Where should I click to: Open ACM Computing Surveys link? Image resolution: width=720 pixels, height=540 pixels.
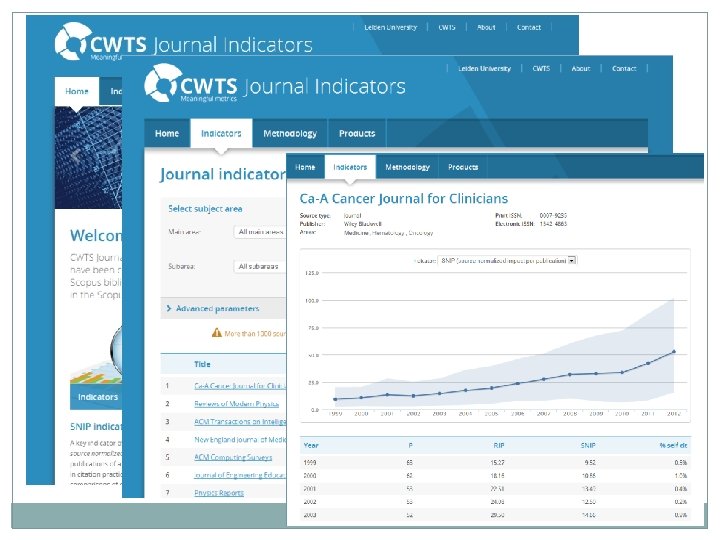[233, 457]
